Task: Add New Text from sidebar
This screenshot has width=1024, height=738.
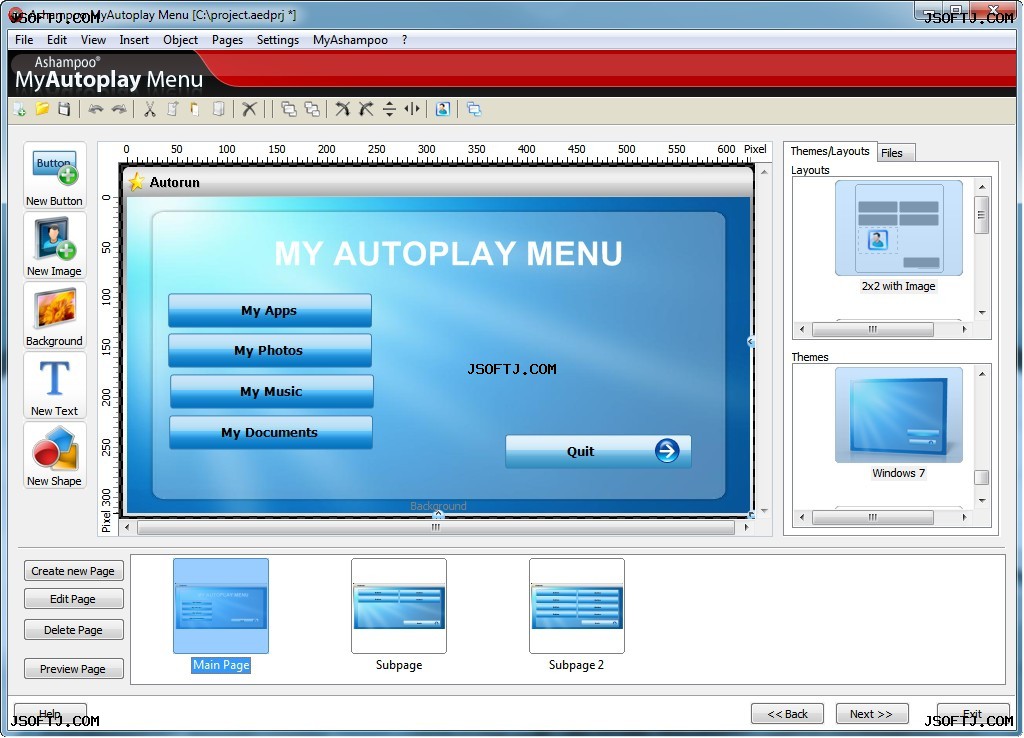Action: pyautogui.click(x=54, y=386)
